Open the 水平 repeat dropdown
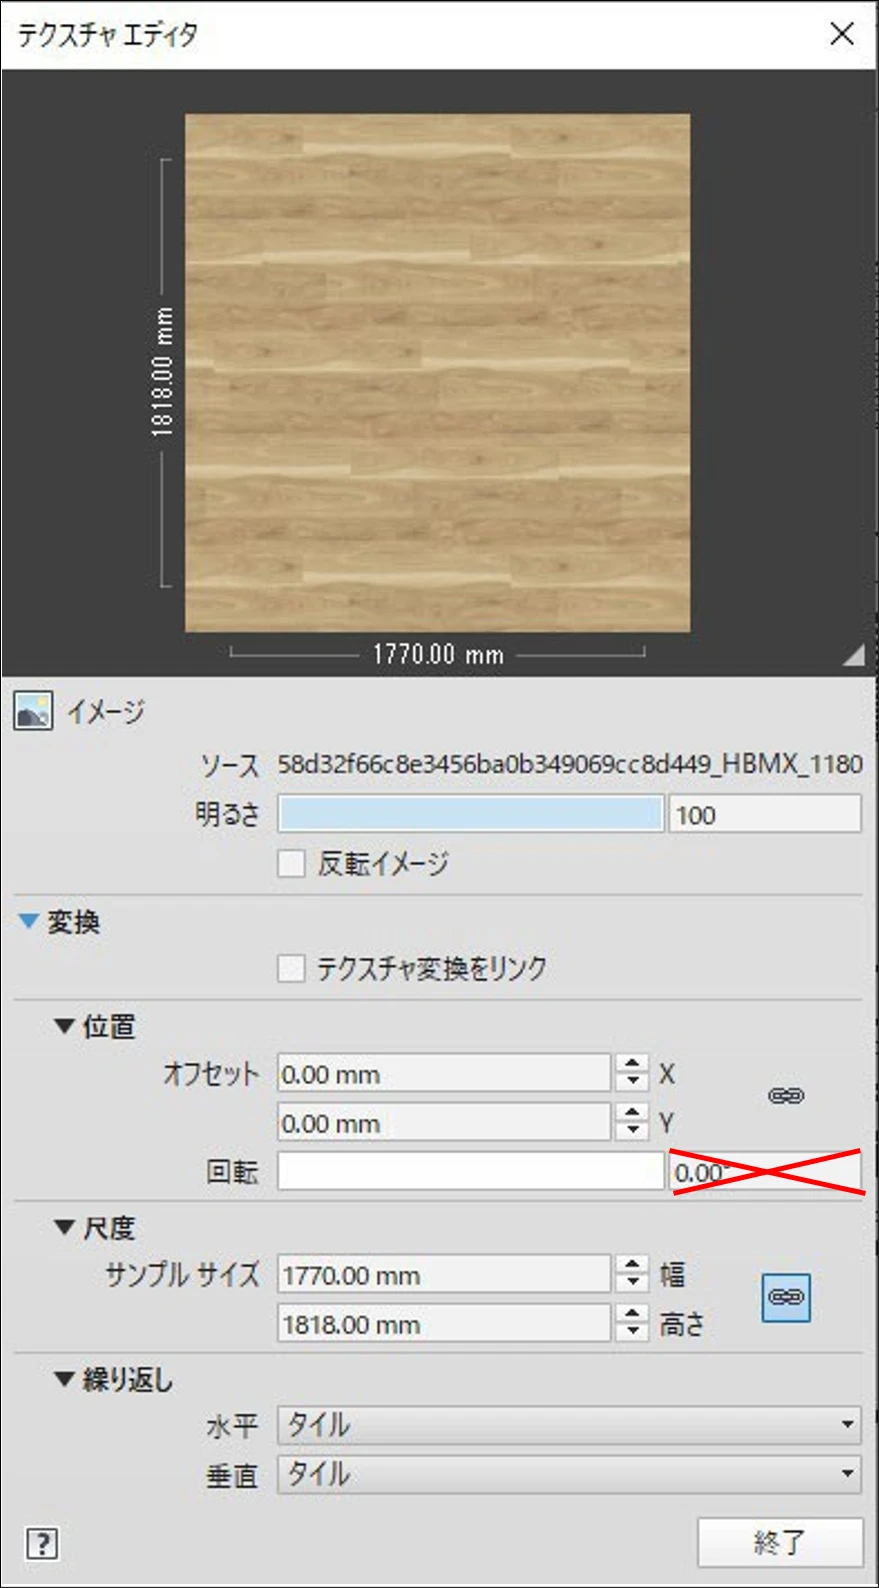Viewport: 879px width, 1588px height. click(569, 1424)
